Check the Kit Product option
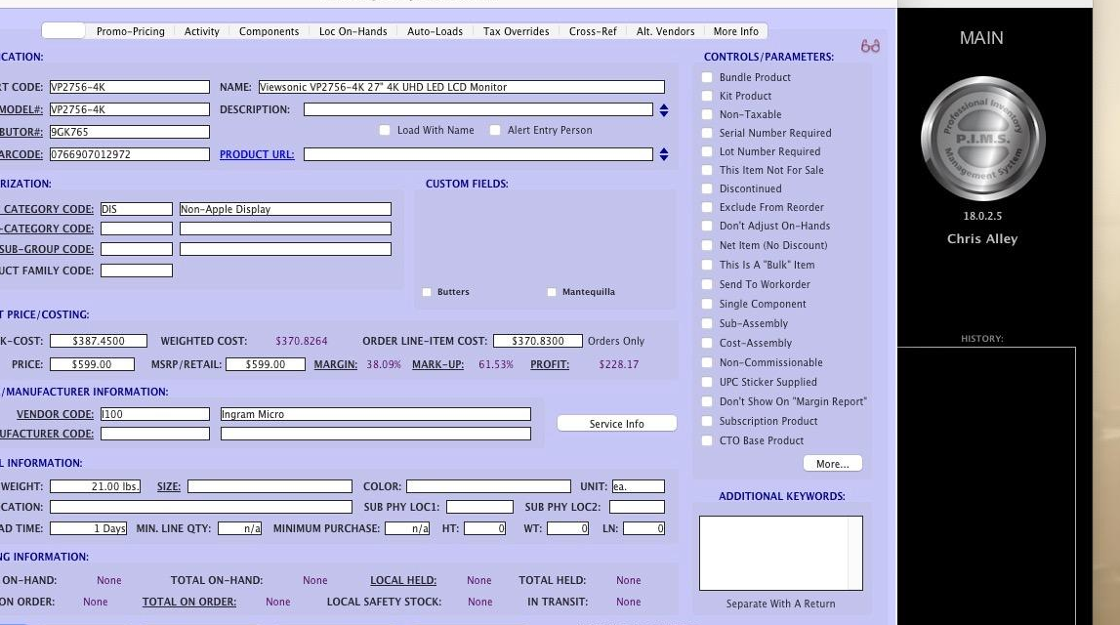 [x=707, y=96]
